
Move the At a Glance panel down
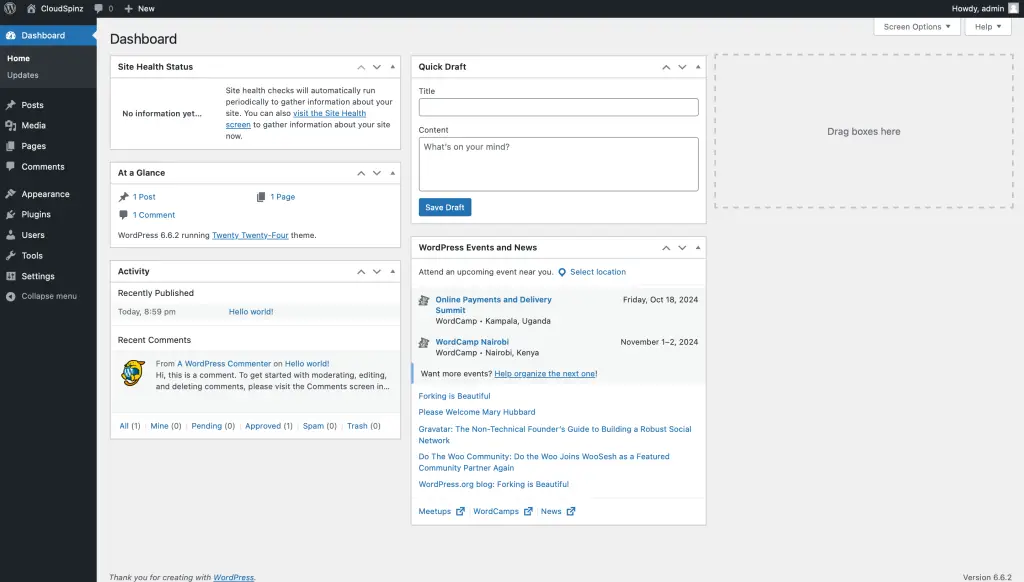tap(377, 173)
